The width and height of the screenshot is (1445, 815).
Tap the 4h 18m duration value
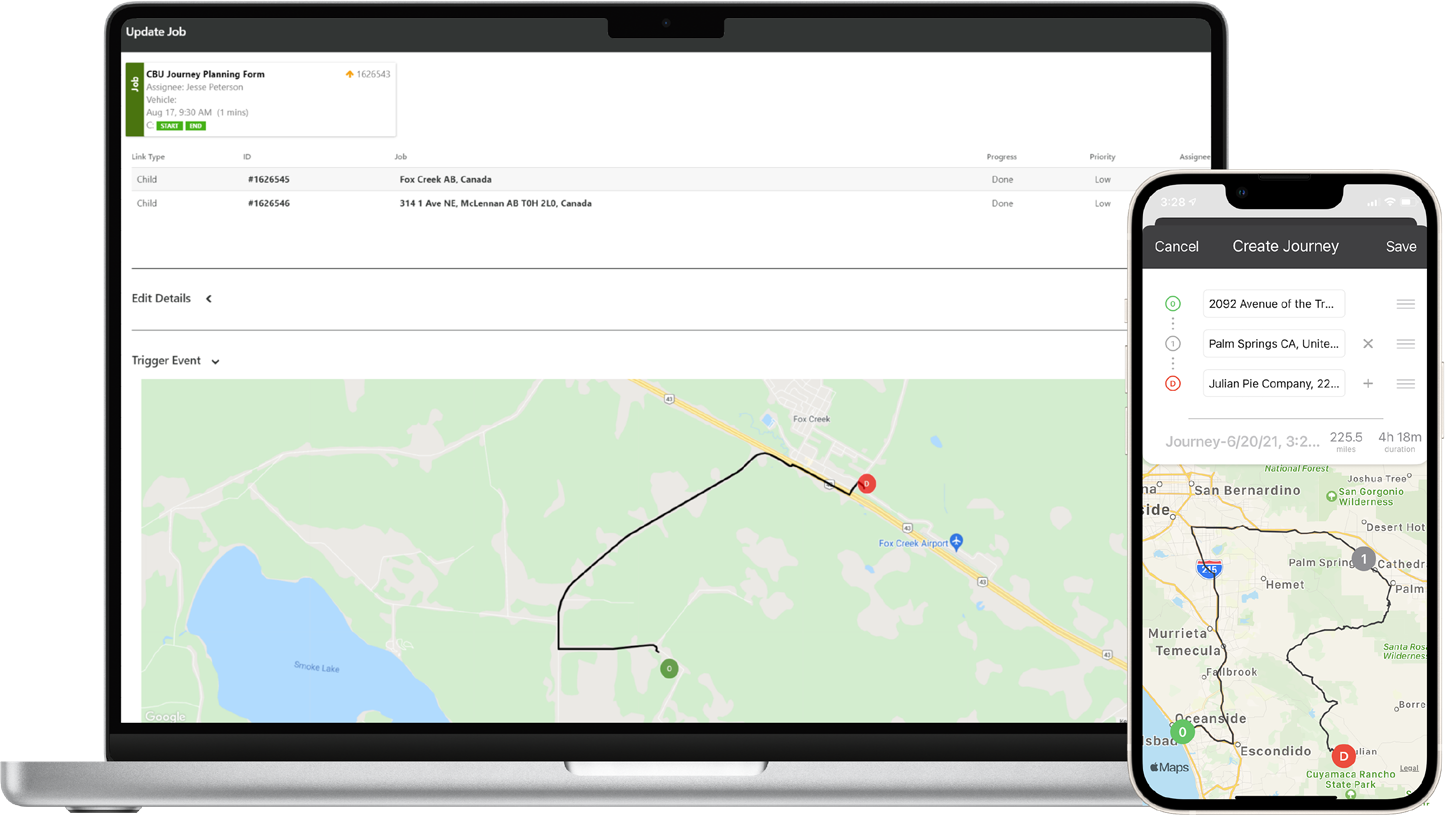coord(1399,437)
